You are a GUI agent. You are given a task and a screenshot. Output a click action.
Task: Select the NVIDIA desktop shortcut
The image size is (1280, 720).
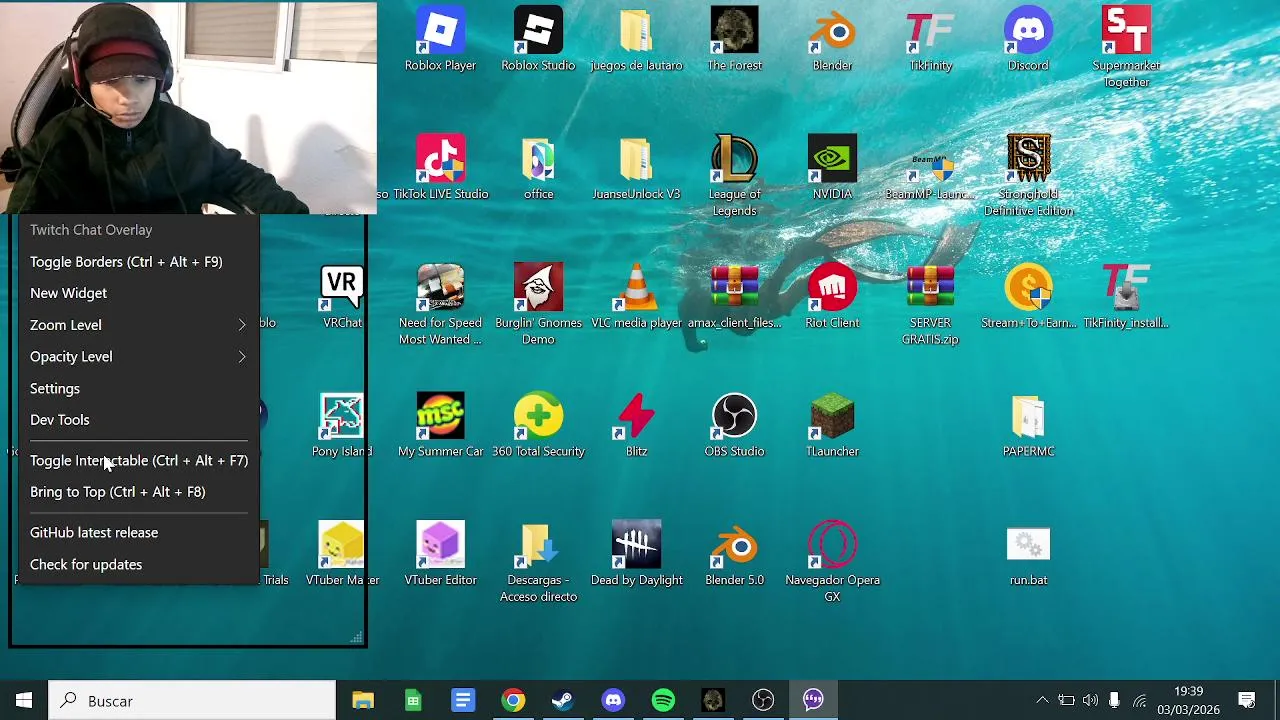(x=832, y=168)
